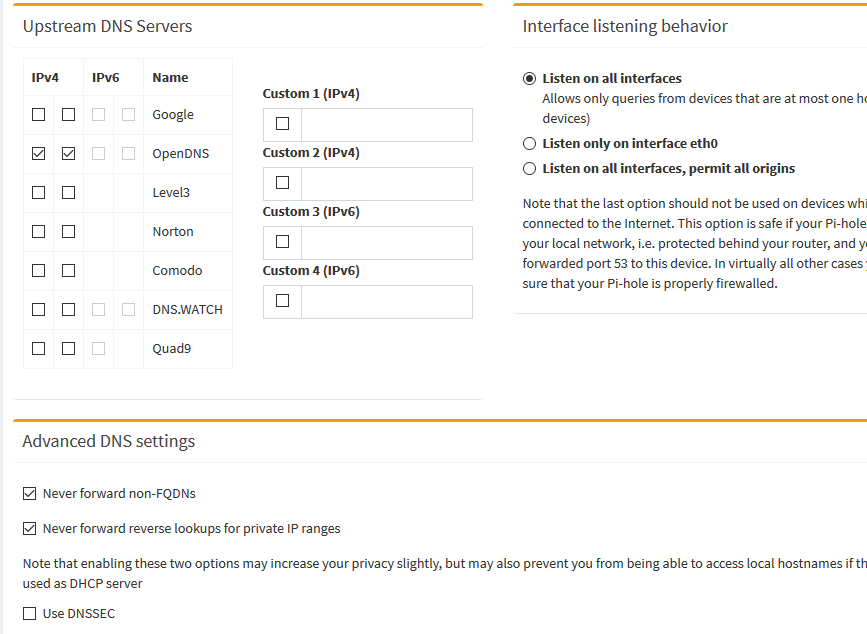Choose 'Listen only on interface eth0'

coord(529,144)
